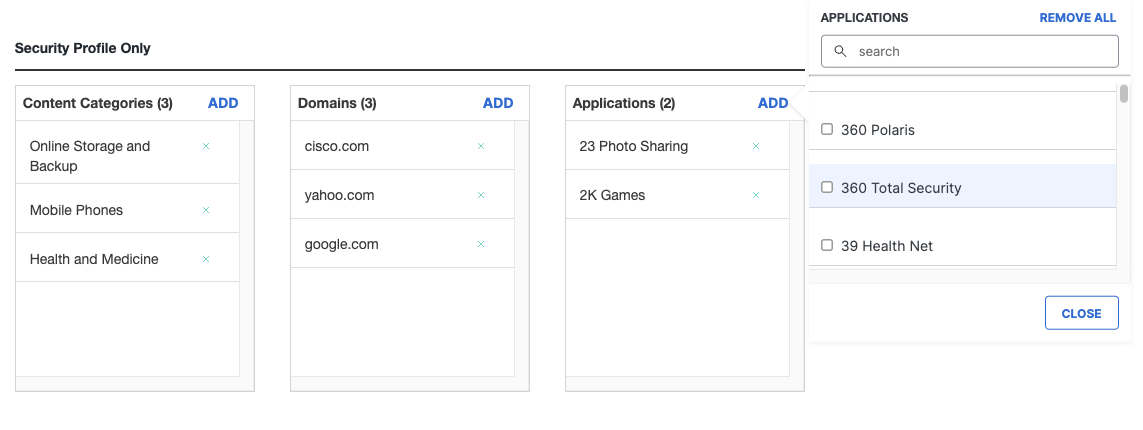Click the magnifier icon in search box
The image size is (1143, 430).
pyautogui.click(x=840, y=52)
